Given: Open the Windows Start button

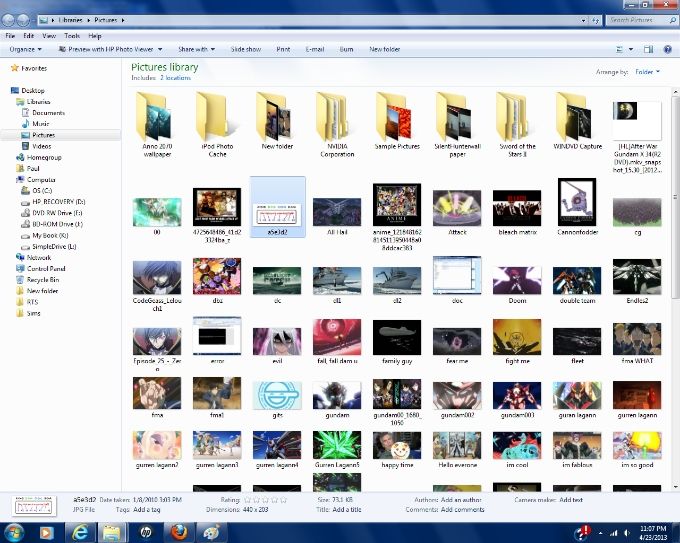Looking at the screenshot, I should [x=13, y=533].
